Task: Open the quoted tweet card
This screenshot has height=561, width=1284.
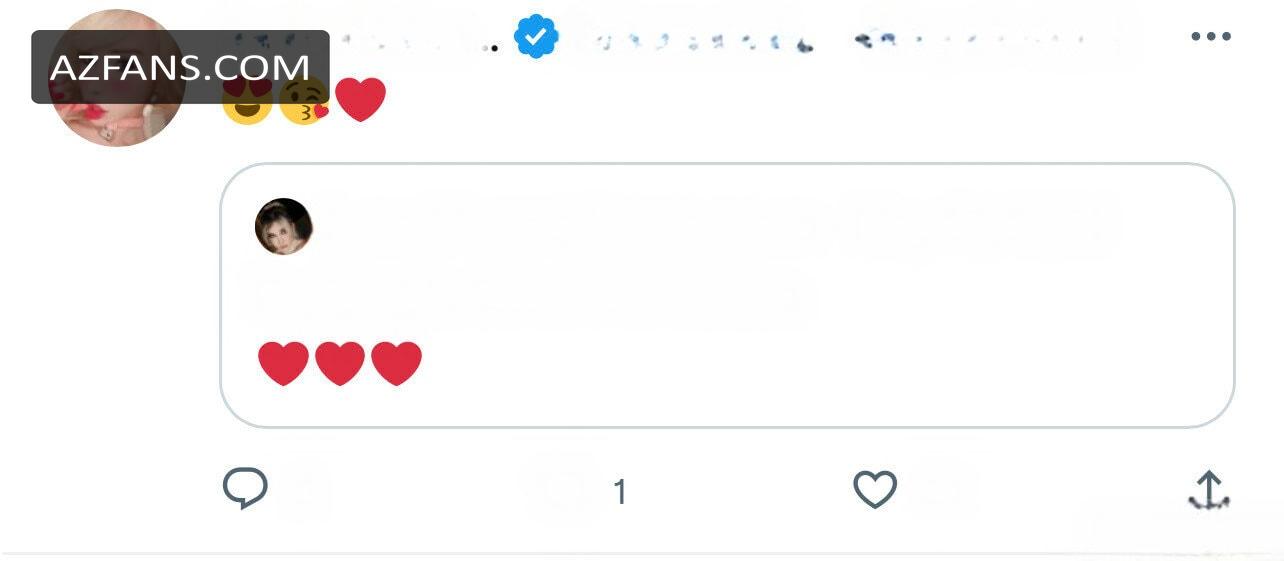Action: point(727,295)
